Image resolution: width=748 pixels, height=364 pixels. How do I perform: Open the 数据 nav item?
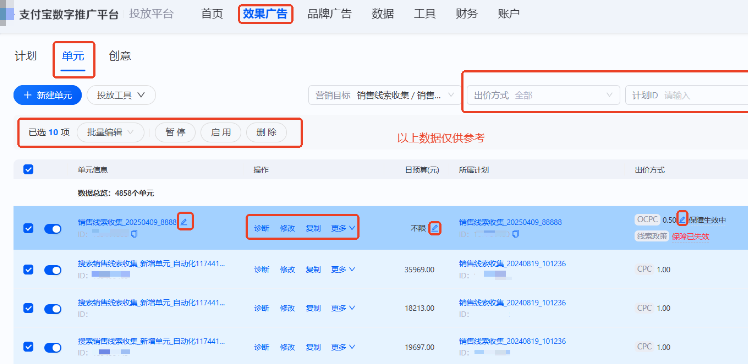click(383, 14)
